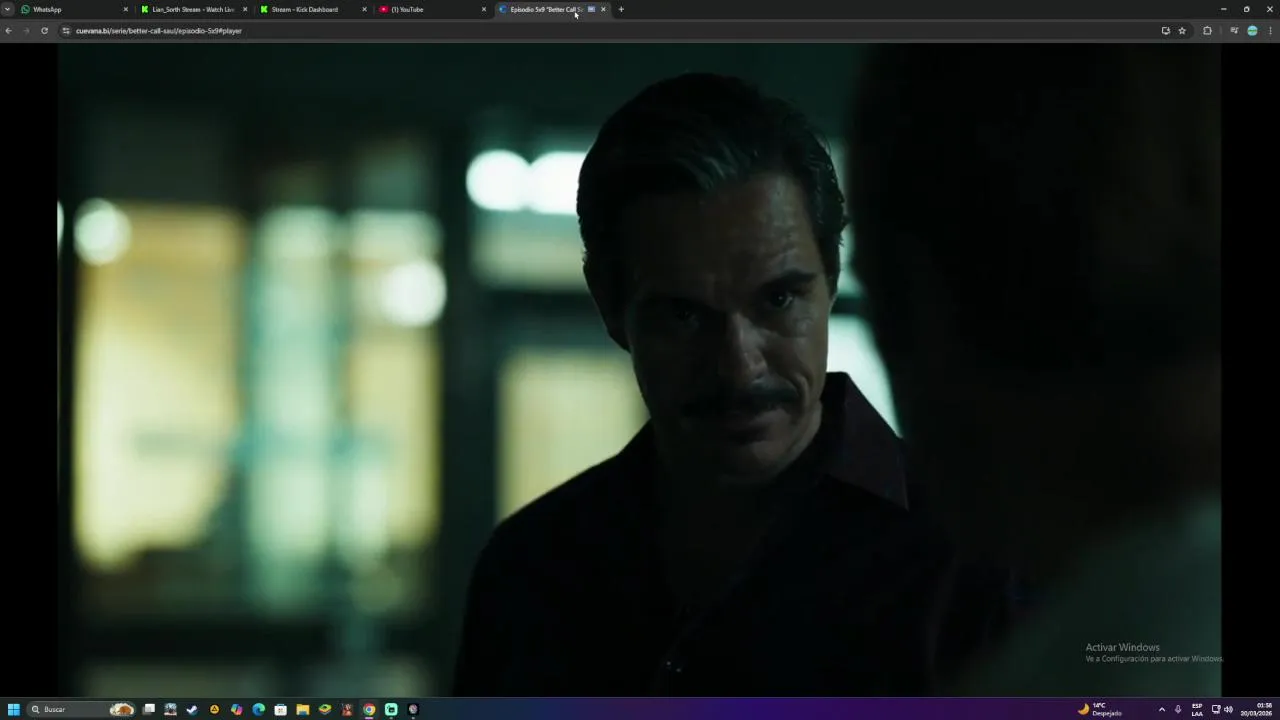
Task: Bookmark this page with the star icon
Action: 1182,31
